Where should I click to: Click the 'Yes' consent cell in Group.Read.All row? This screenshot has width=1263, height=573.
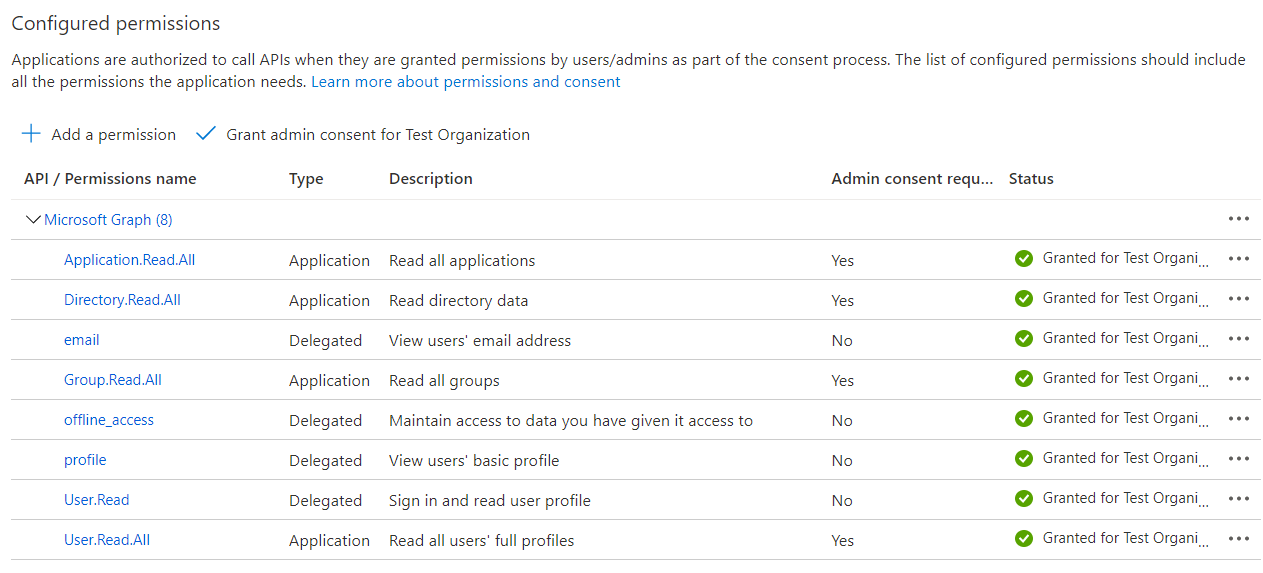click(843, 380)
